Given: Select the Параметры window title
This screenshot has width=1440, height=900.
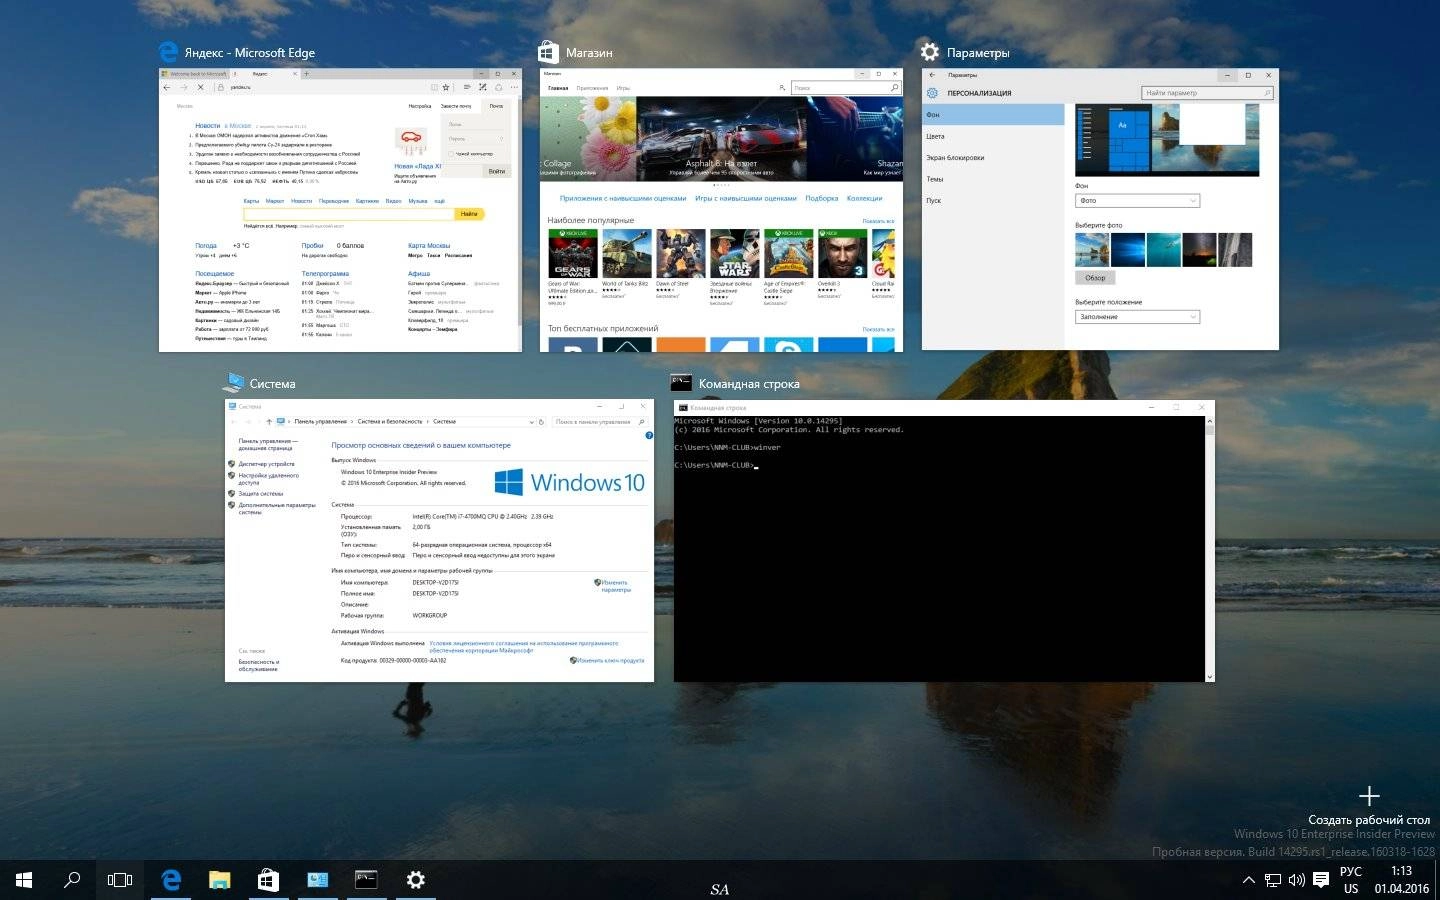Looking at the screenshot, I should point(978,53).
